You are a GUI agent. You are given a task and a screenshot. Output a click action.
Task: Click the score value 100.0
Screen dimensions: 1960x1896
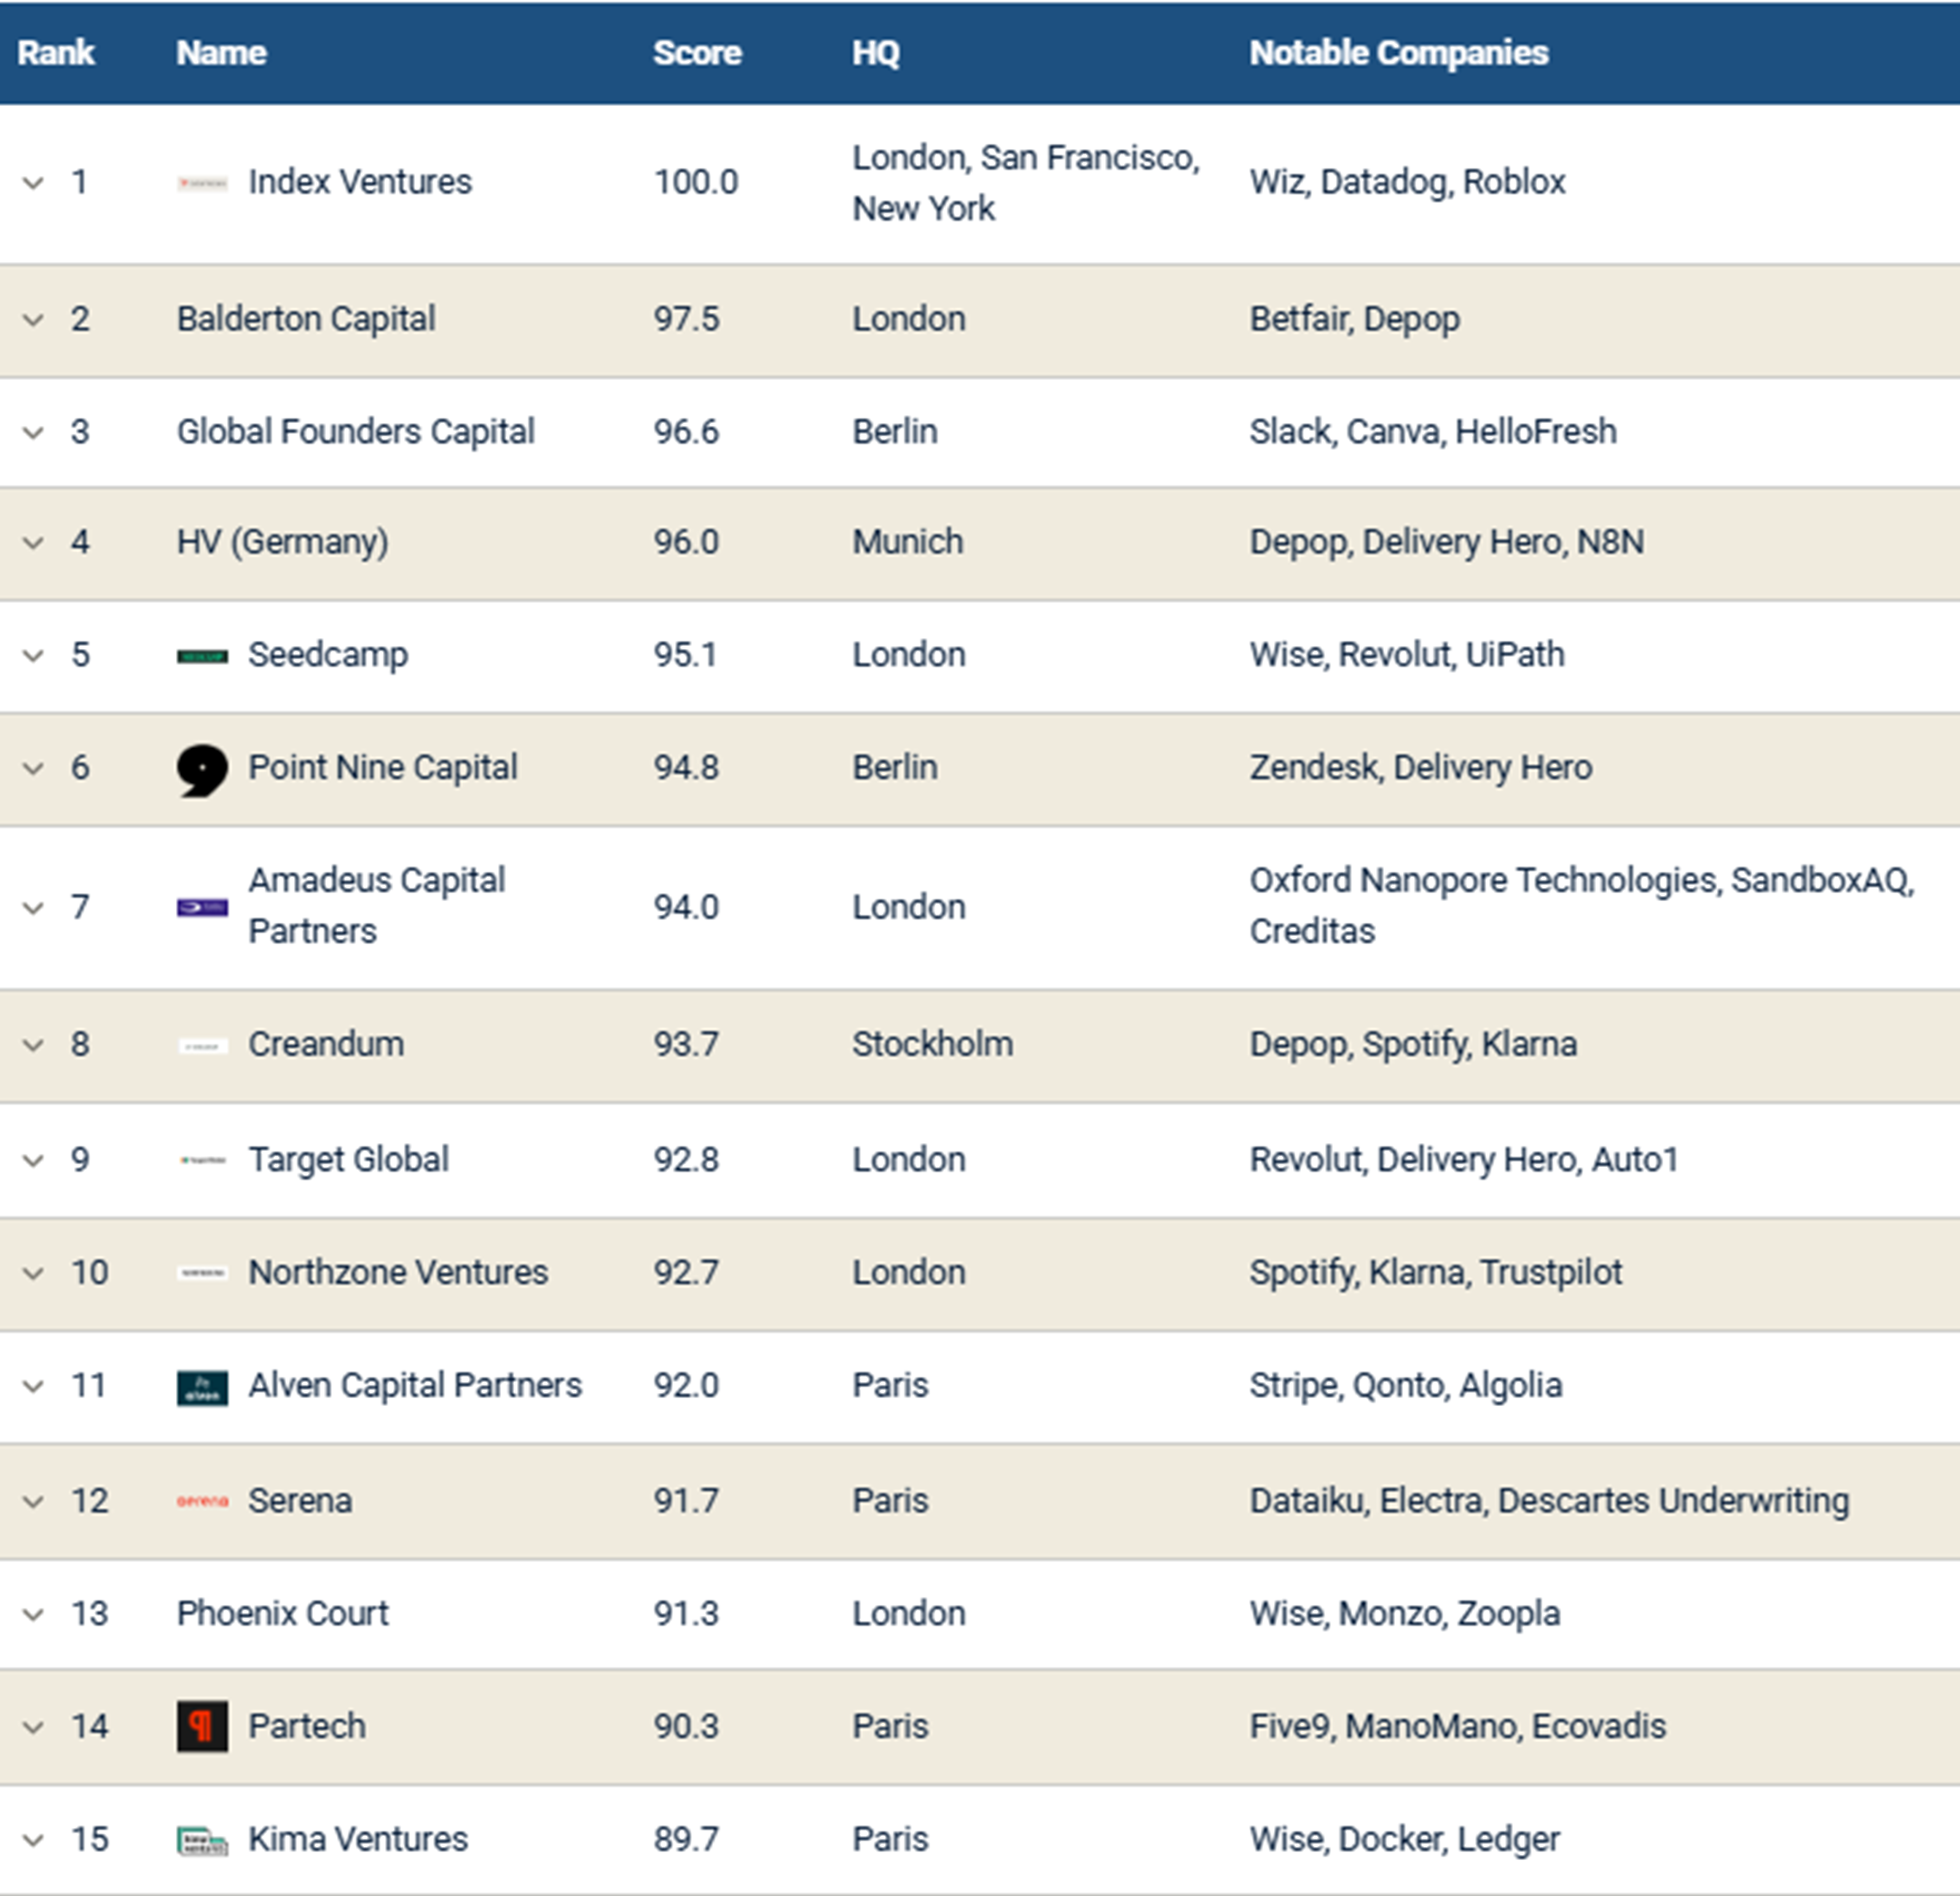tap(696, 182)
